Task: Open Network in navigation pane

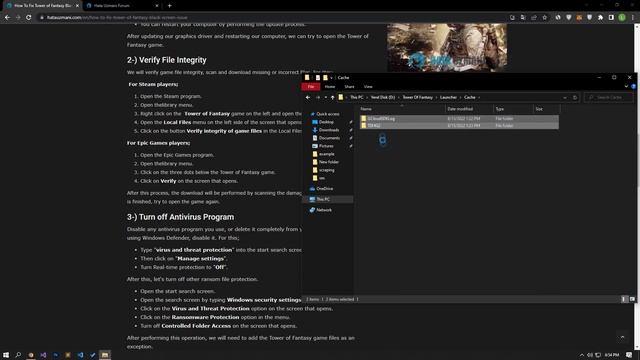Action: tap(324, 210)
